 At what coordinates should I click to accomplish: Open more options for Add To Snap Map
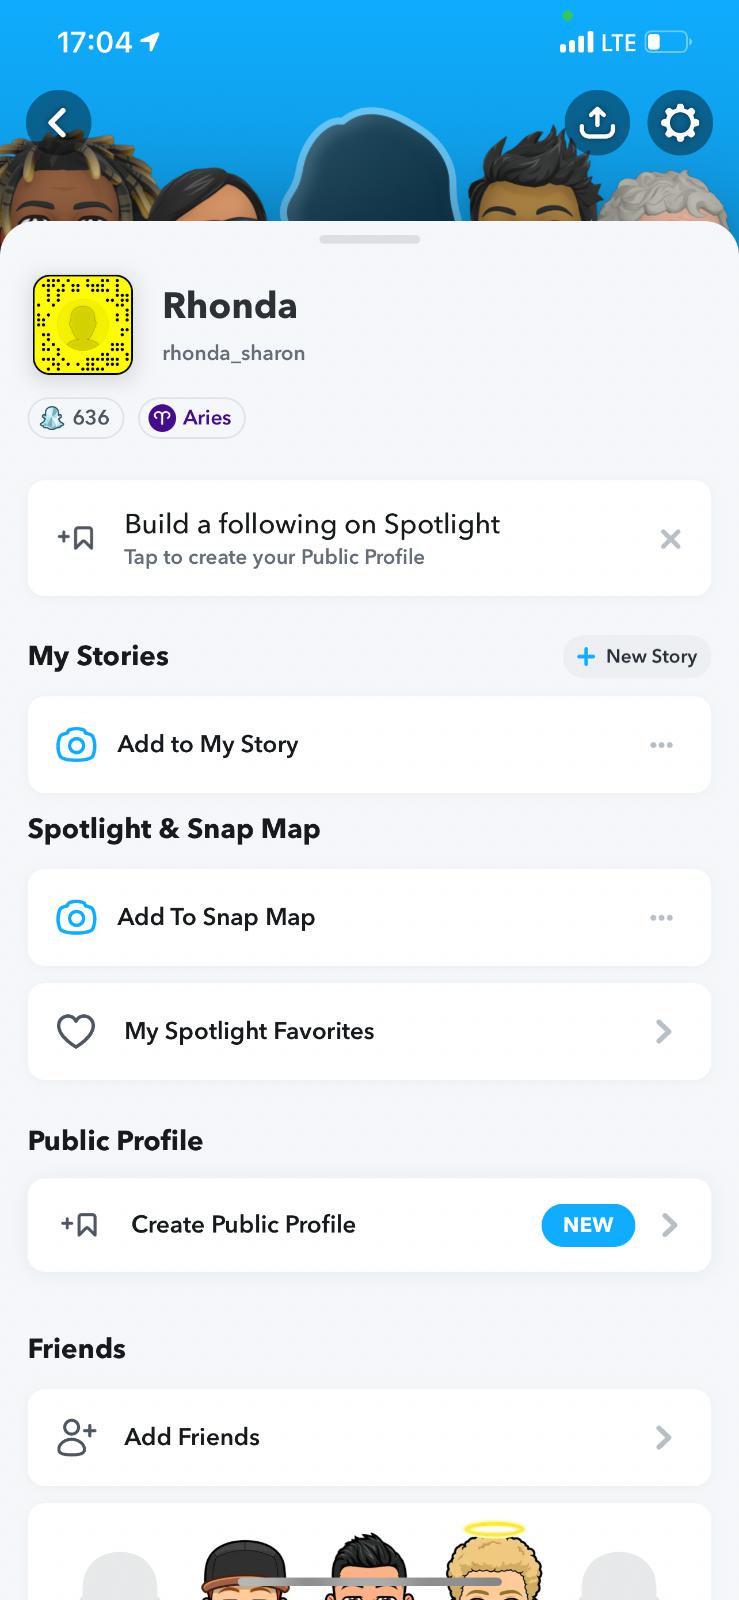[661, 918]
